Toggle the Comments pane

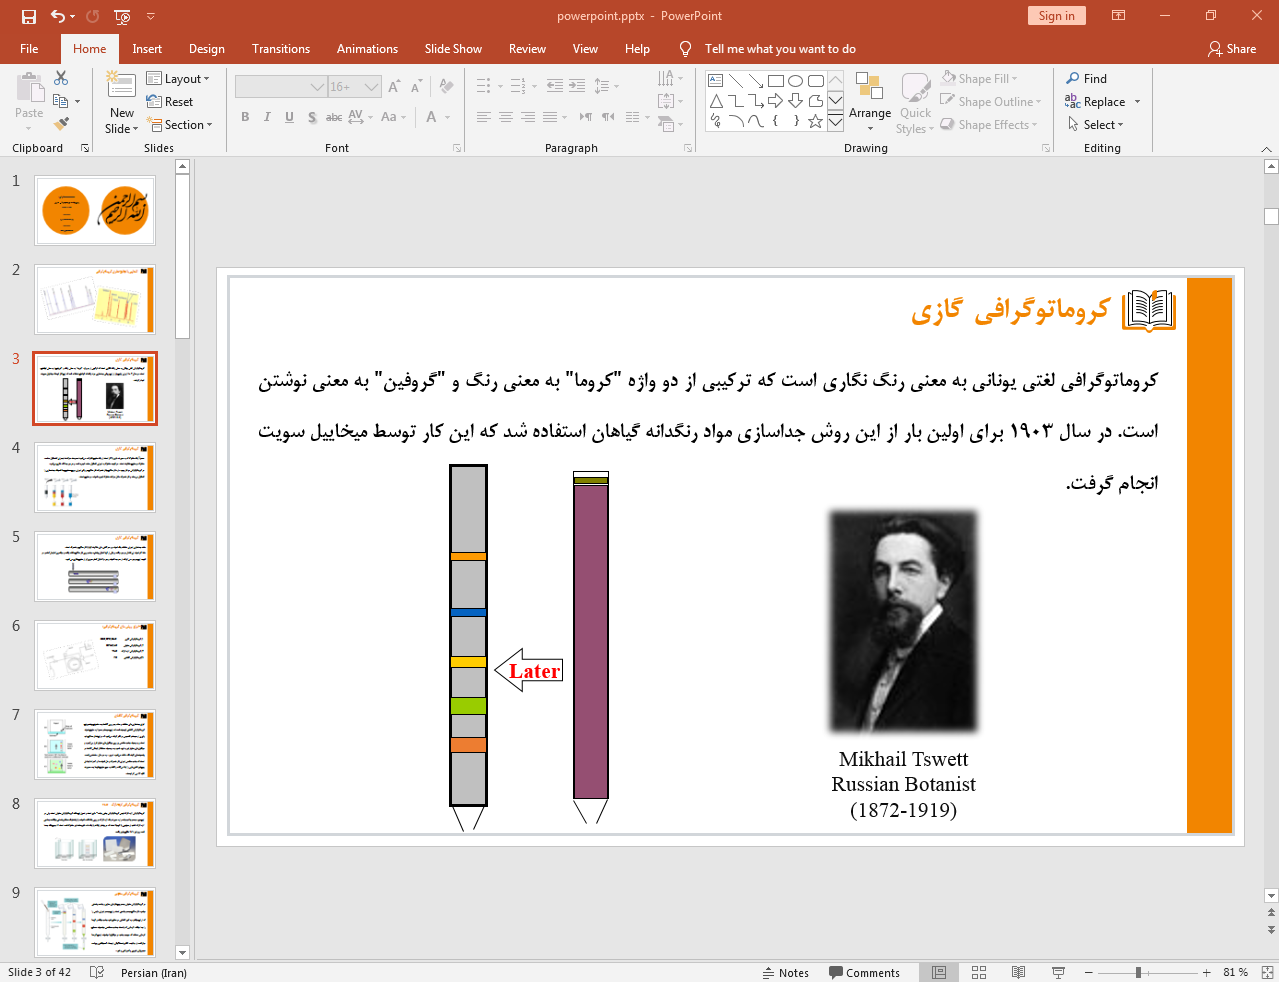point(864,972)
